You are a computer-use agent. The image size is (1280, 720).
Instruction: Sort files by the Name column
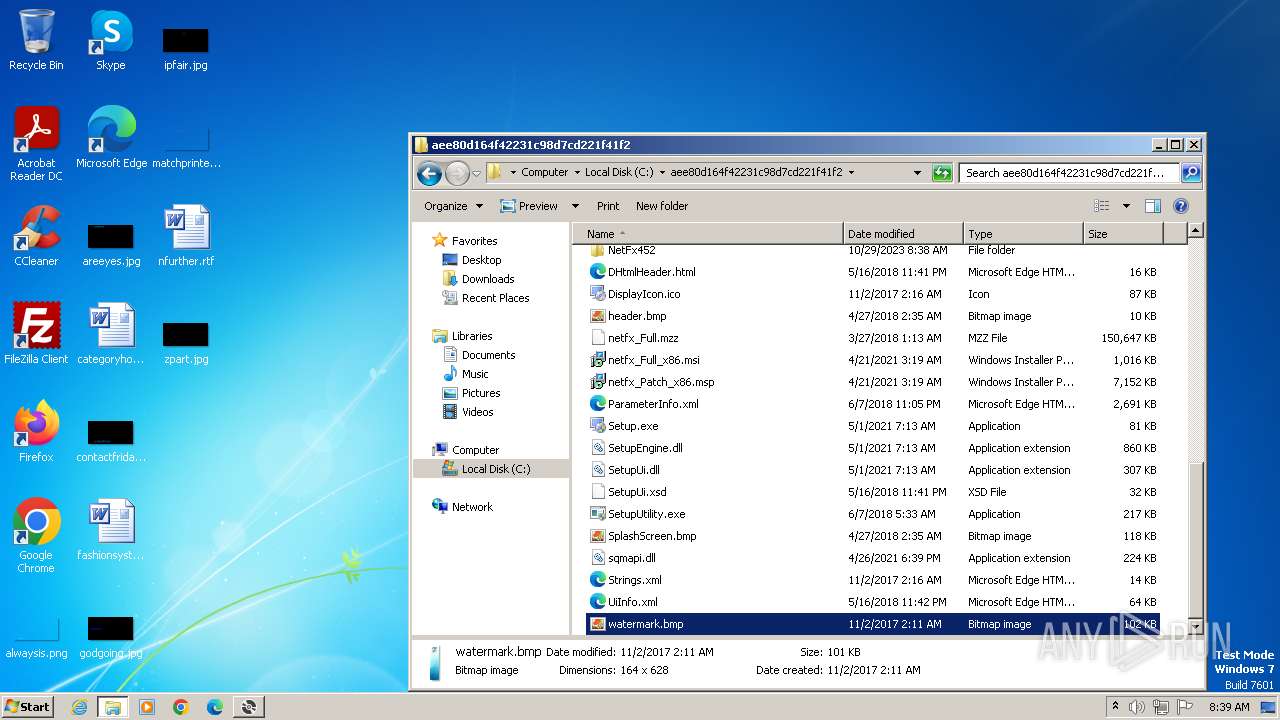pyautogui.click(x=710, y=234)
